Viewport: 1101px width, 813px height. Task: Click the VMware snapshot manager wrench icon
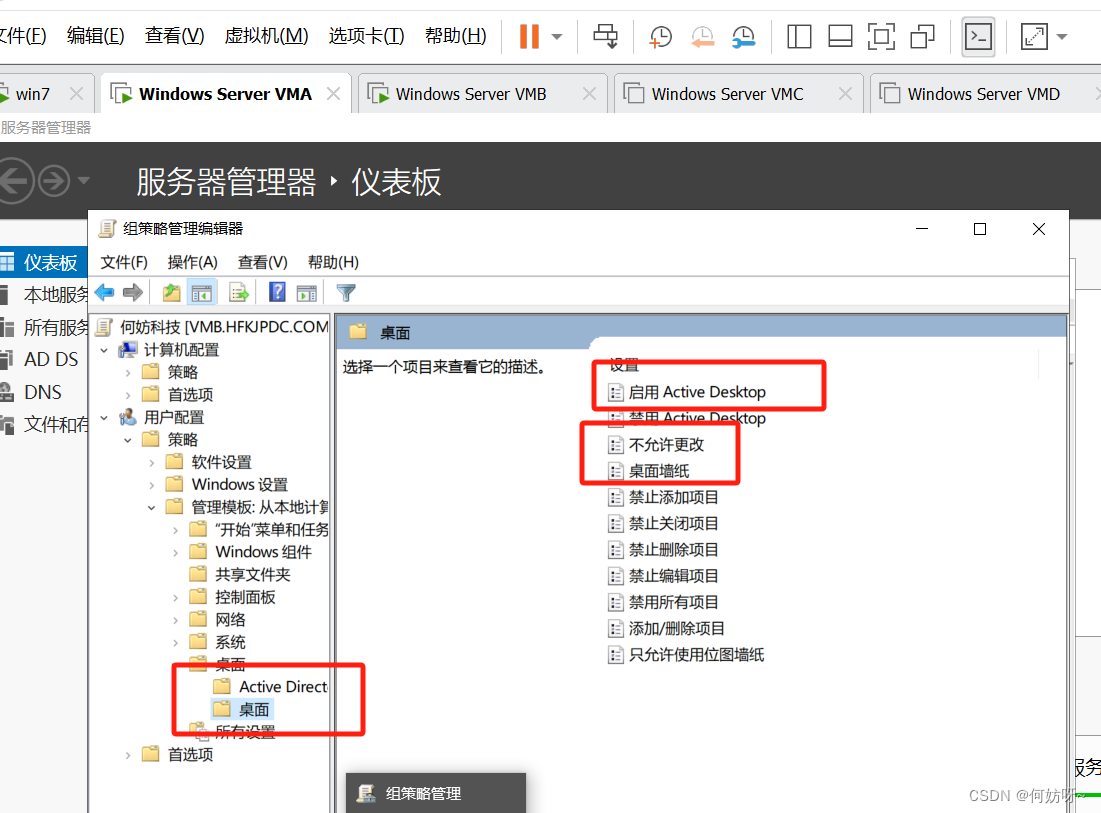744,37
